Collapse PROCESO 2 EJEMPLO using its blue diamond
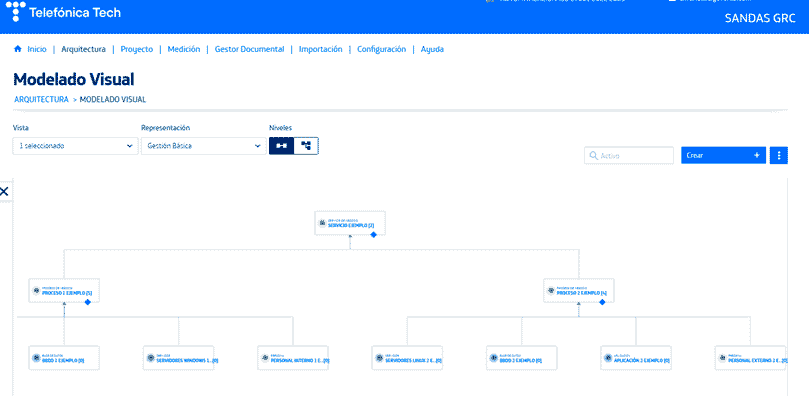Screen dimensions: 809x396 (602, 302)
